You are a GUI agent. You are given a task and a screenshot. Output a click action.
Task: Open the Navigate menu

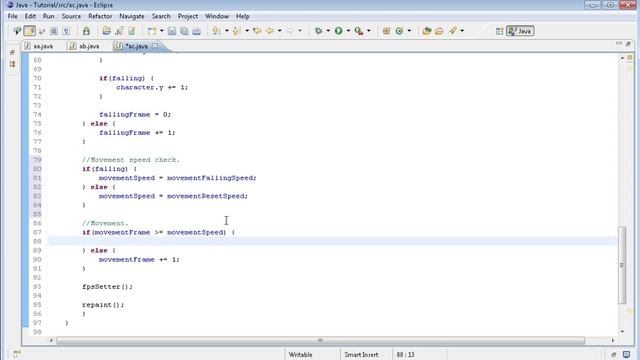[131, 16]
